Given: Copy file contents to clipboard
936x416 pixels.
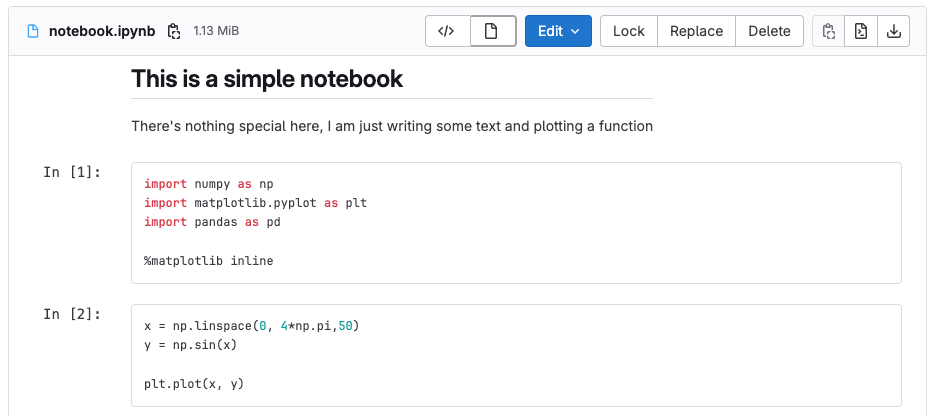Looking at the screenshot, I should click(x=828, y=31).
